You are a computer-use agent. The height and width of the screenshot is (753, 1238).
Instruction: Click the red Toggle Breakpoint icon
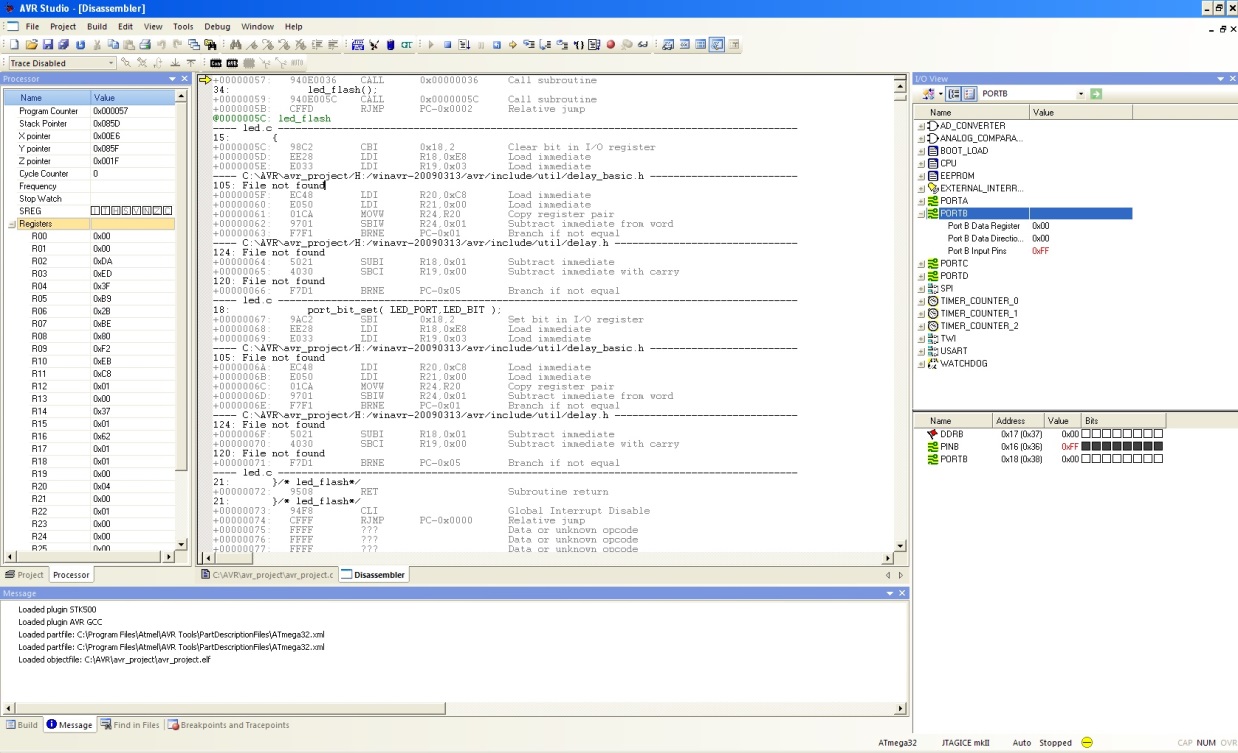pyautogui.click(x=610, y=45)
